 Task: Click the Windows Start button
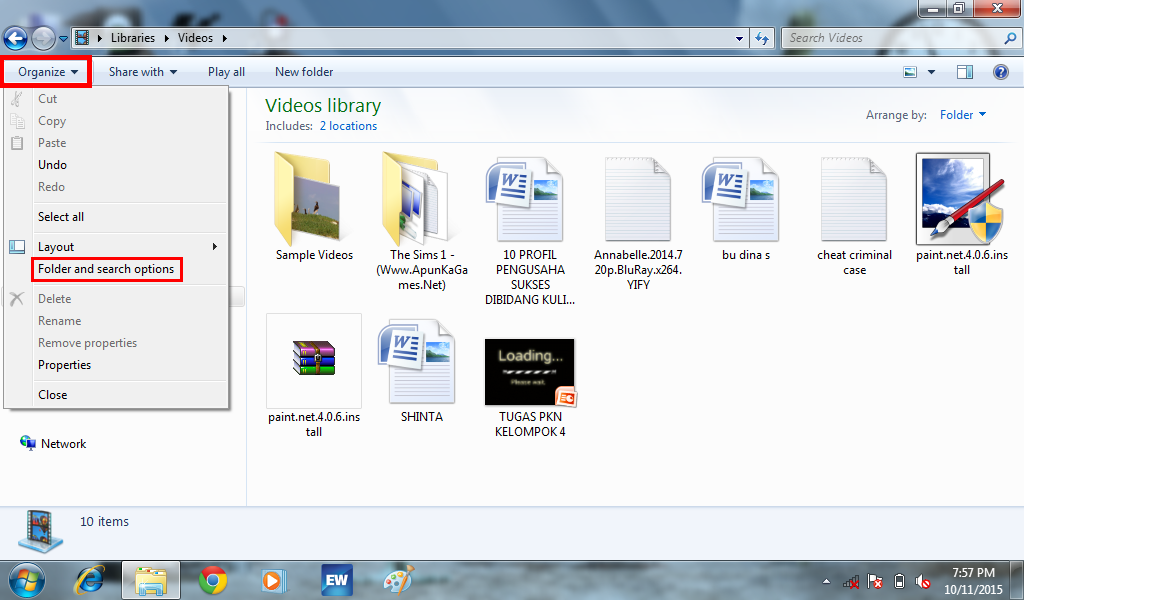(x=26, y=582)
